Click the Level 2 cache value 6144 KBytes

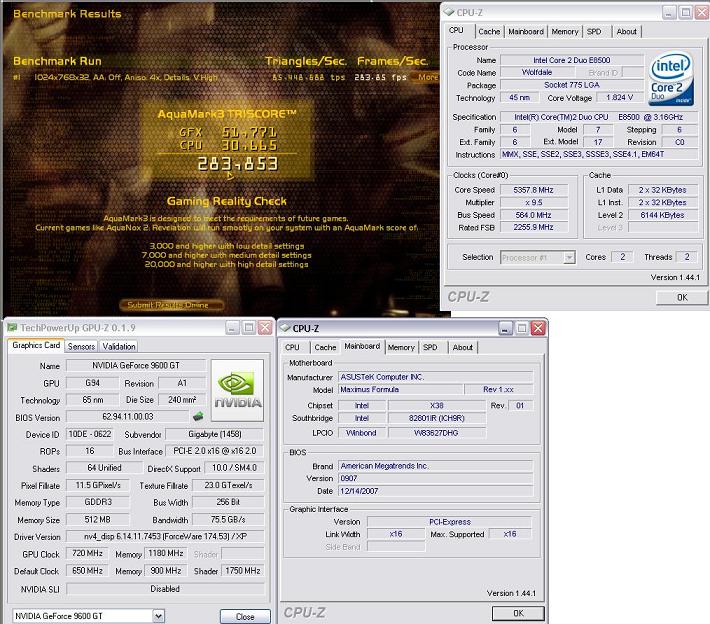[x=663, y=215]
